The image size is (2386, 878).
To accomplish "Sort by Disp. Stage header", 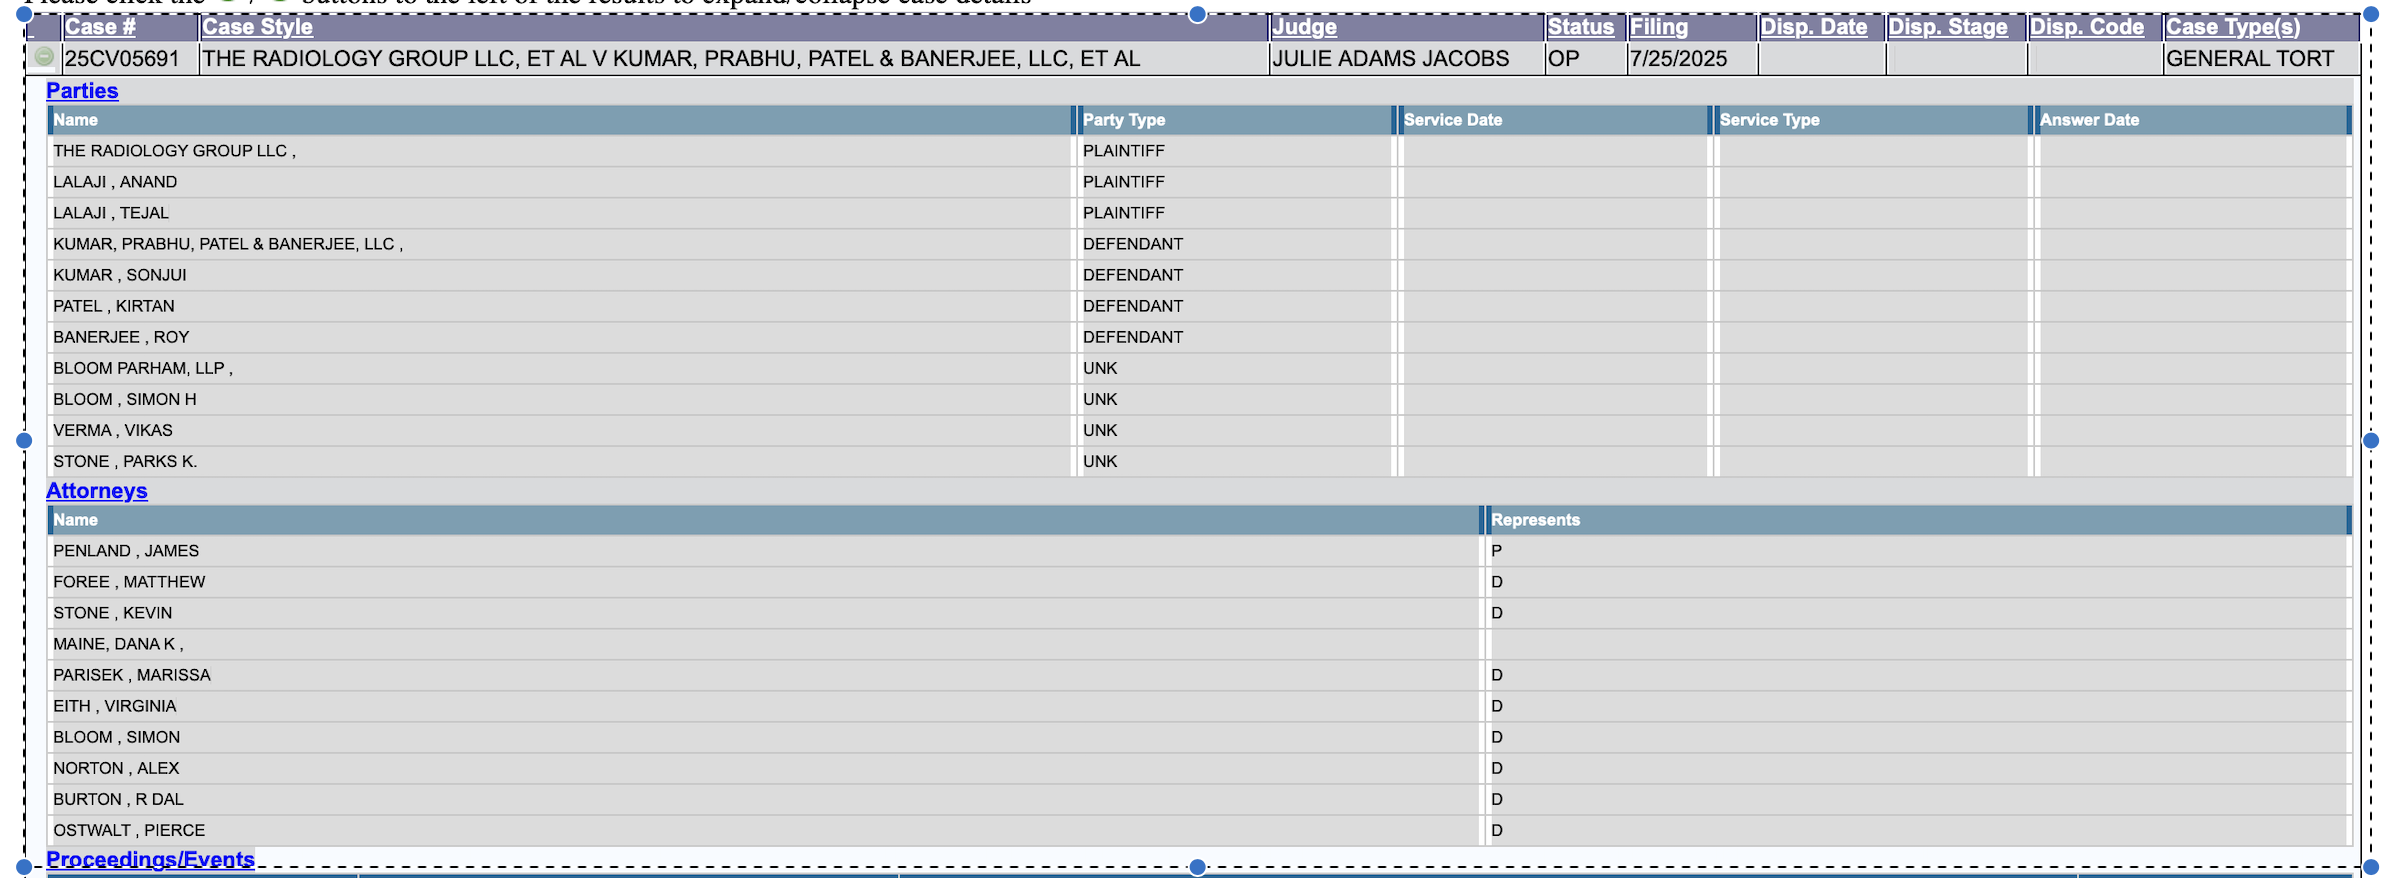I will coord(1948,27).
